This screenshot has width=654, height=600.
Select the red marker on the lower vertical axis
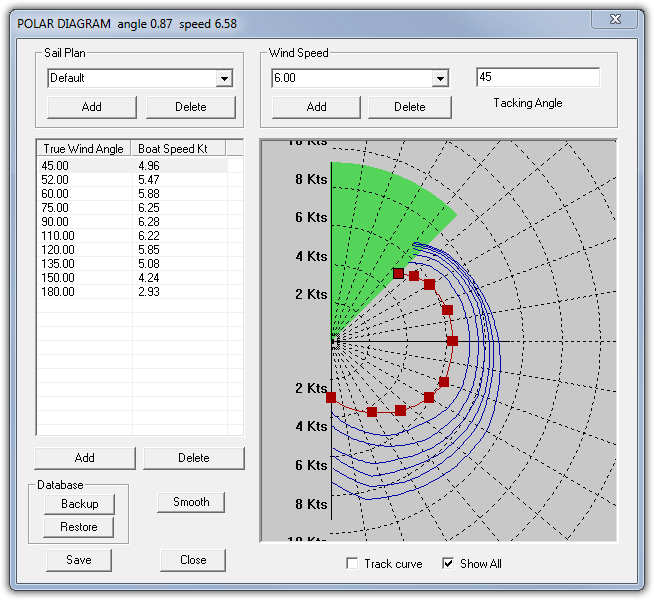pos(331,397)
